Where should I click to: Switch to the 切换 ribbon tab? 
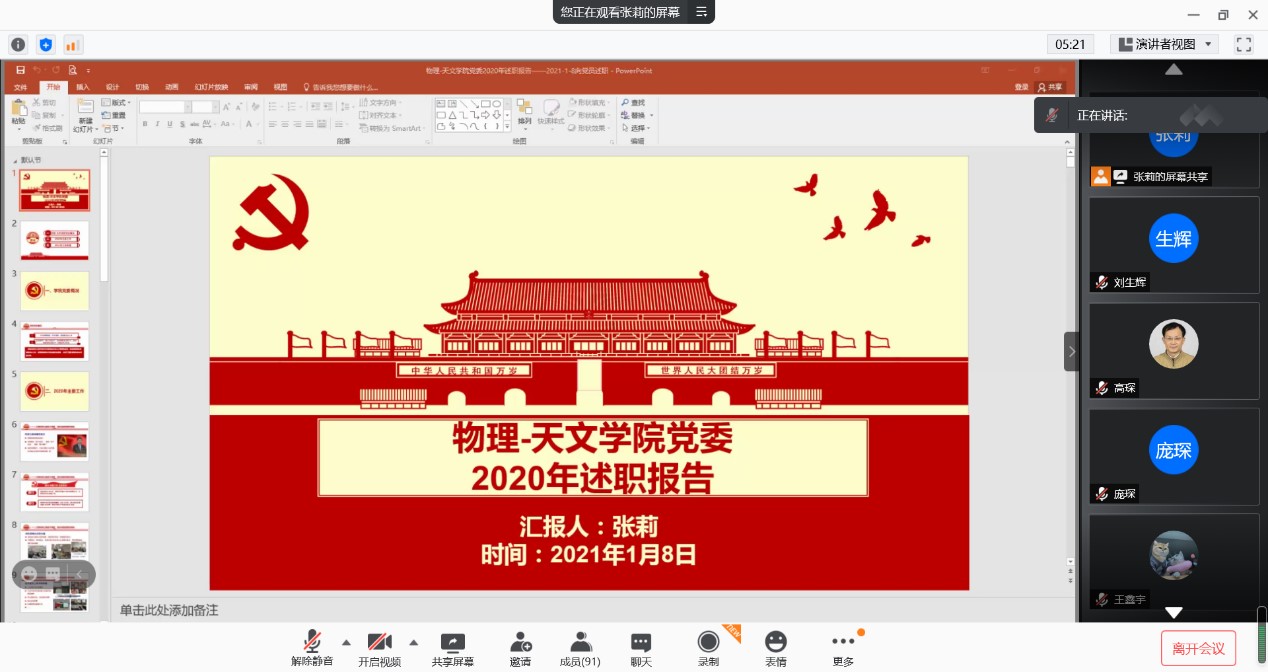tap(142, 87)
